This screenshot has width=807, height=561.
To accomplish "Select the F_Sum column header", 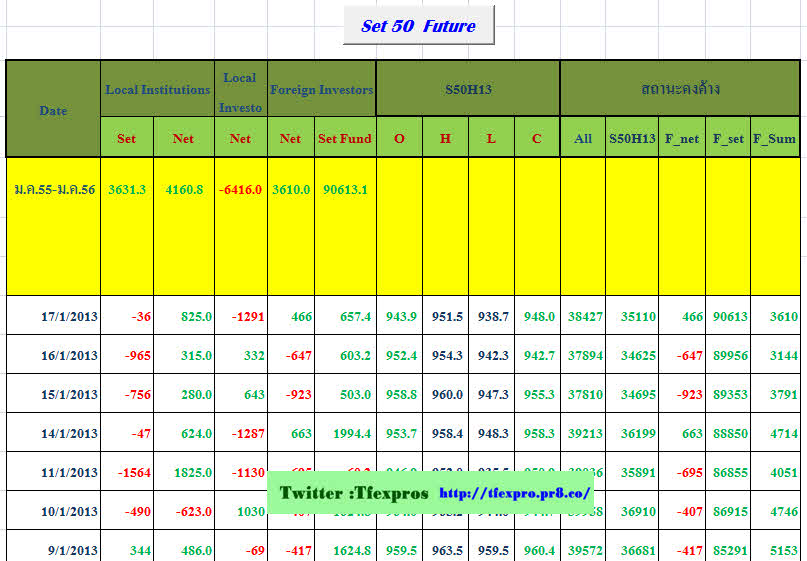I will point(774,138).
